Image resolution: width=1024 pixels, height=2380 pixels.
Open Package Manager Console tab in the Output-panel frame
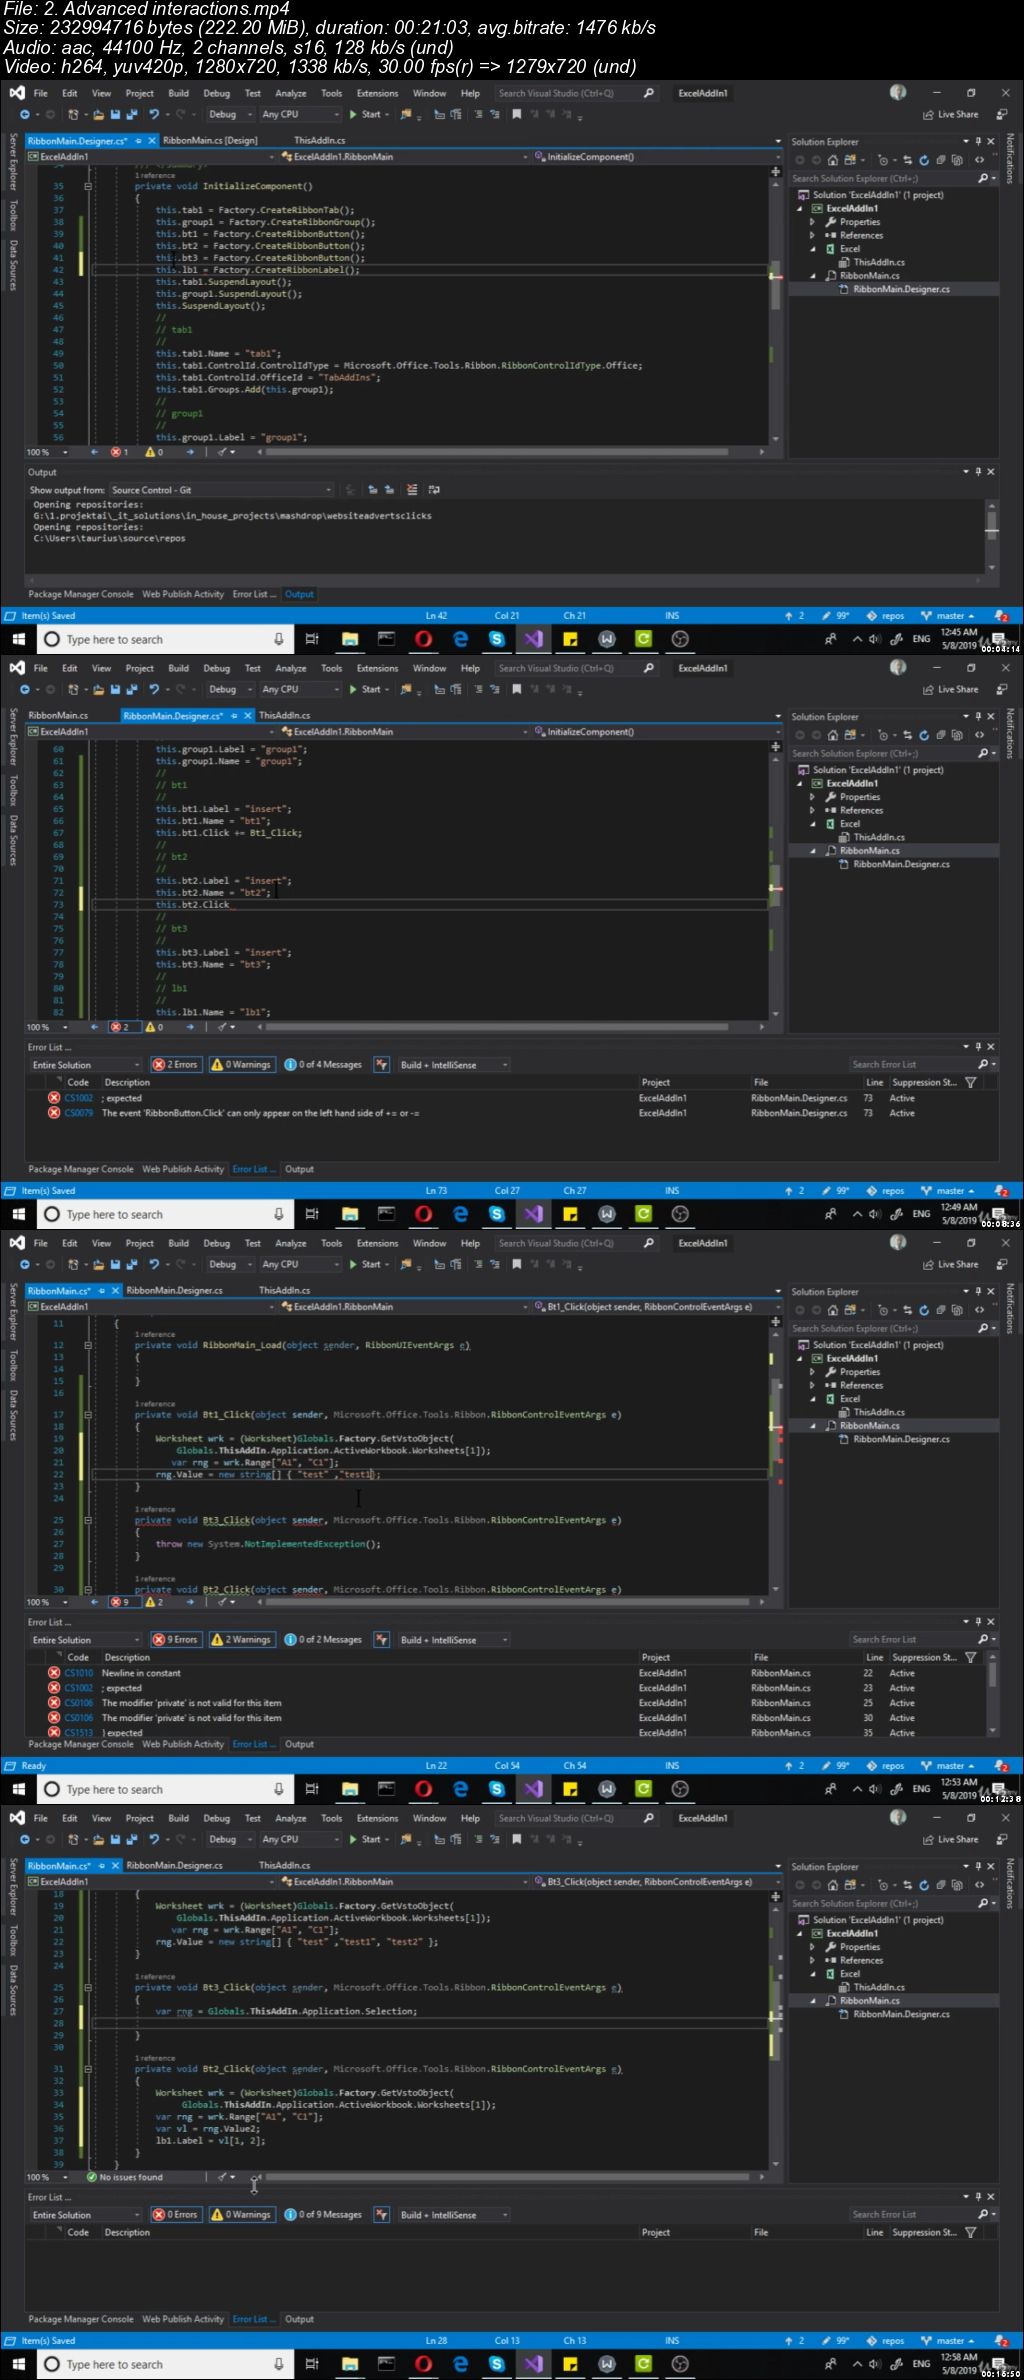point(81,594)
